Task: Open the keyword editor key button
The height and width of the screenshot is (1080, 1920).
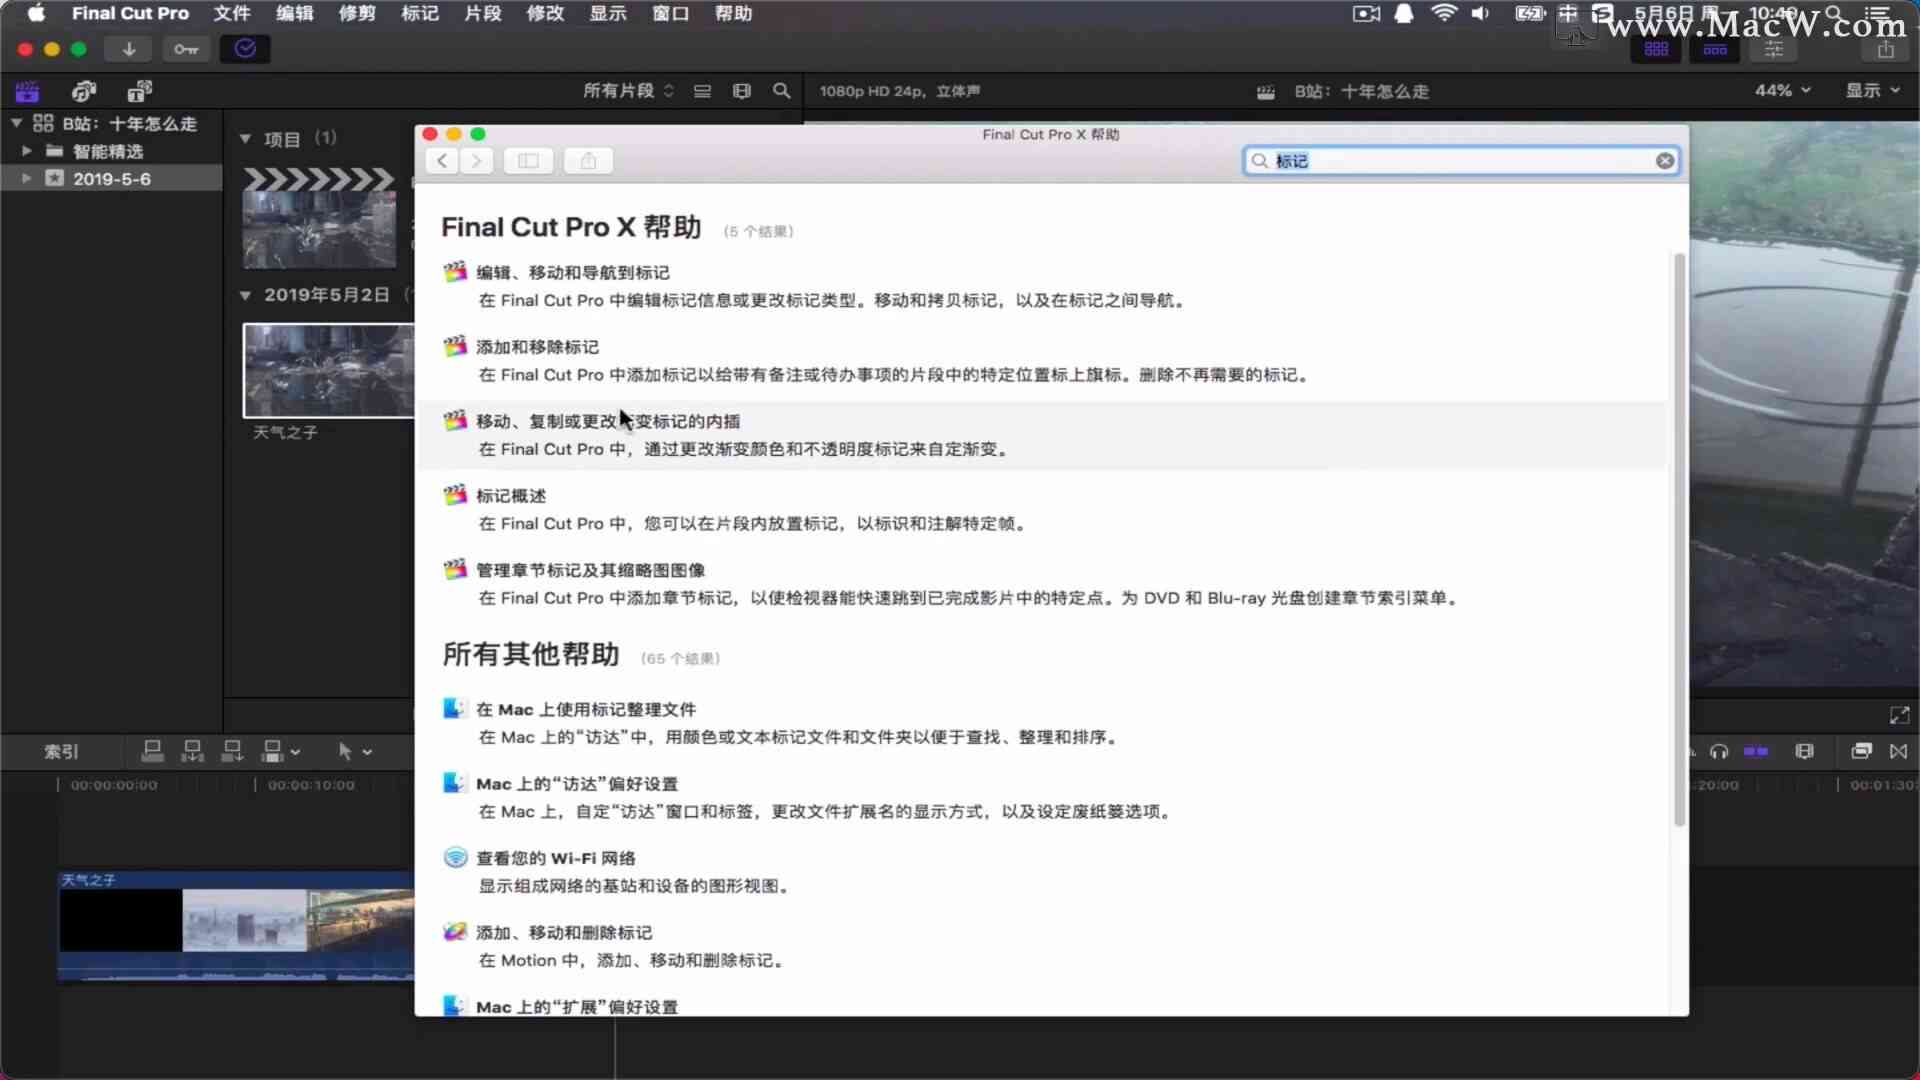Action: [x=186, y=49]
